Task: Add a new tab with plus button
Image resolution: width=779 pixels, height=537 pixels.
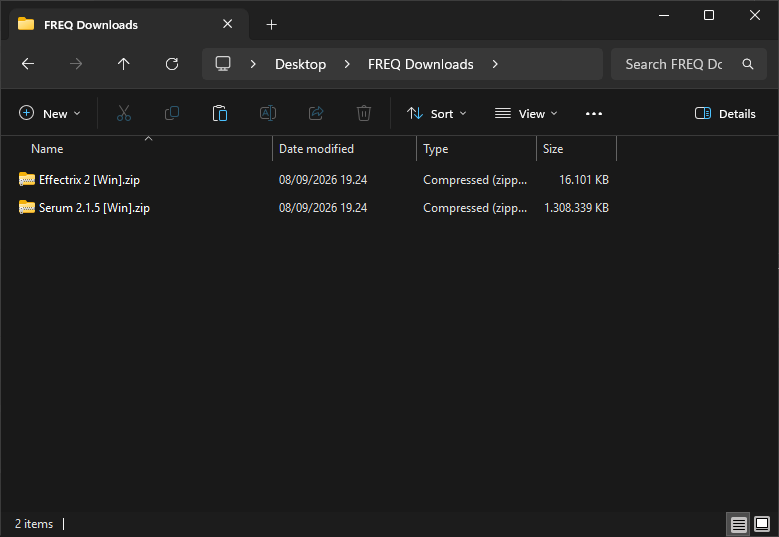Action: click(271, 24)
